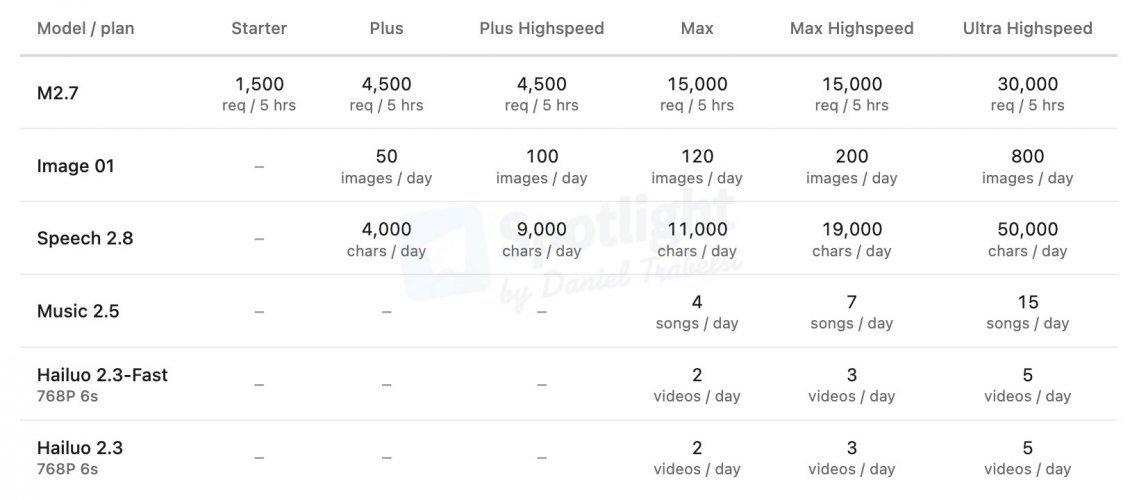
Task: Select the 50,000 chars / day cell
Action: [x=1027, y=239]
